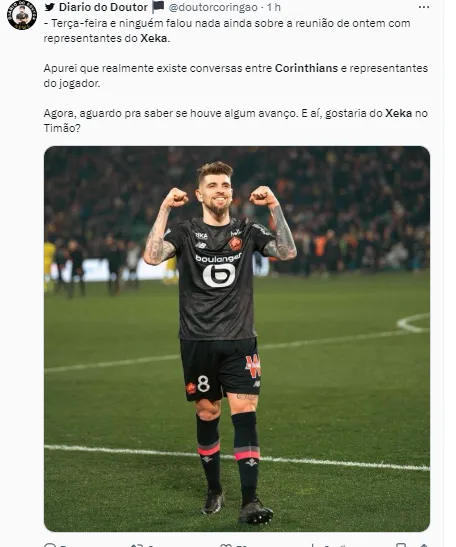
Task: Like the tweet with the heart icon
Action: point(226,545)
